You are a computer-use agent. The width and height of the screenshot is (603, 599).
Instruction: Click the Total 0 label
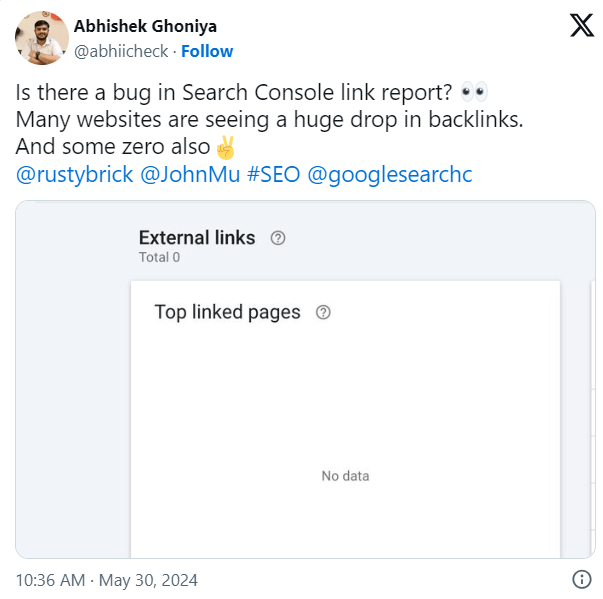(x=159, y=257)
